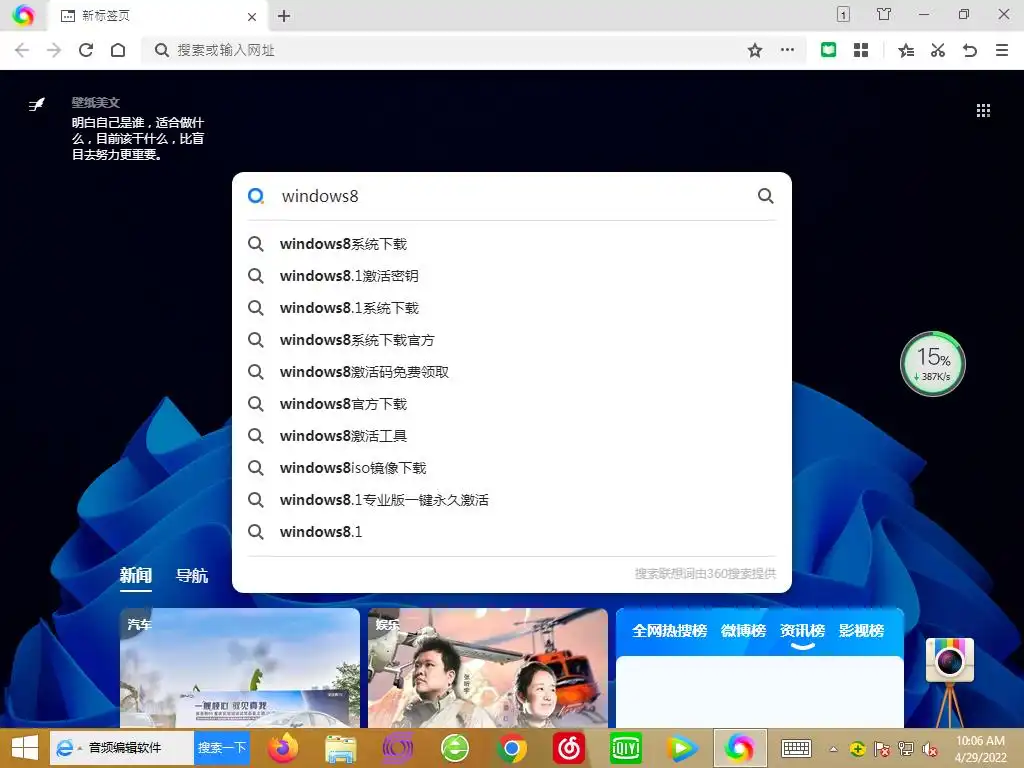Click the 15% download speed ball

click(933, 364)
